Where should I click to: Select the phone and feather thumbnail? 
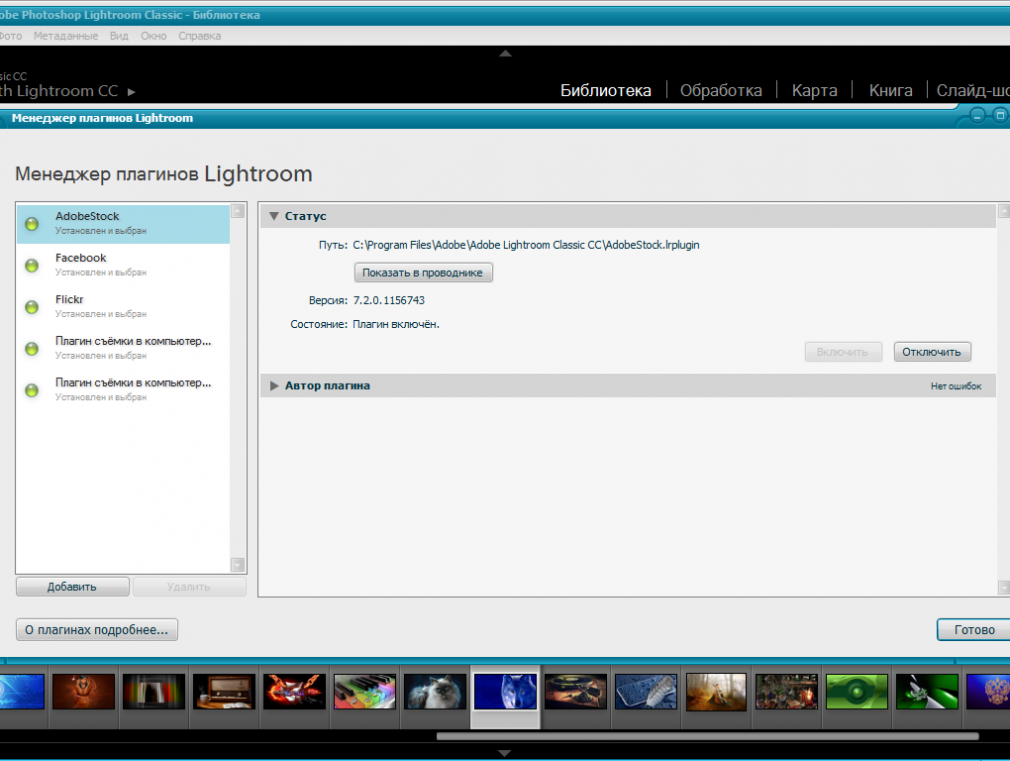click(646, 692)
